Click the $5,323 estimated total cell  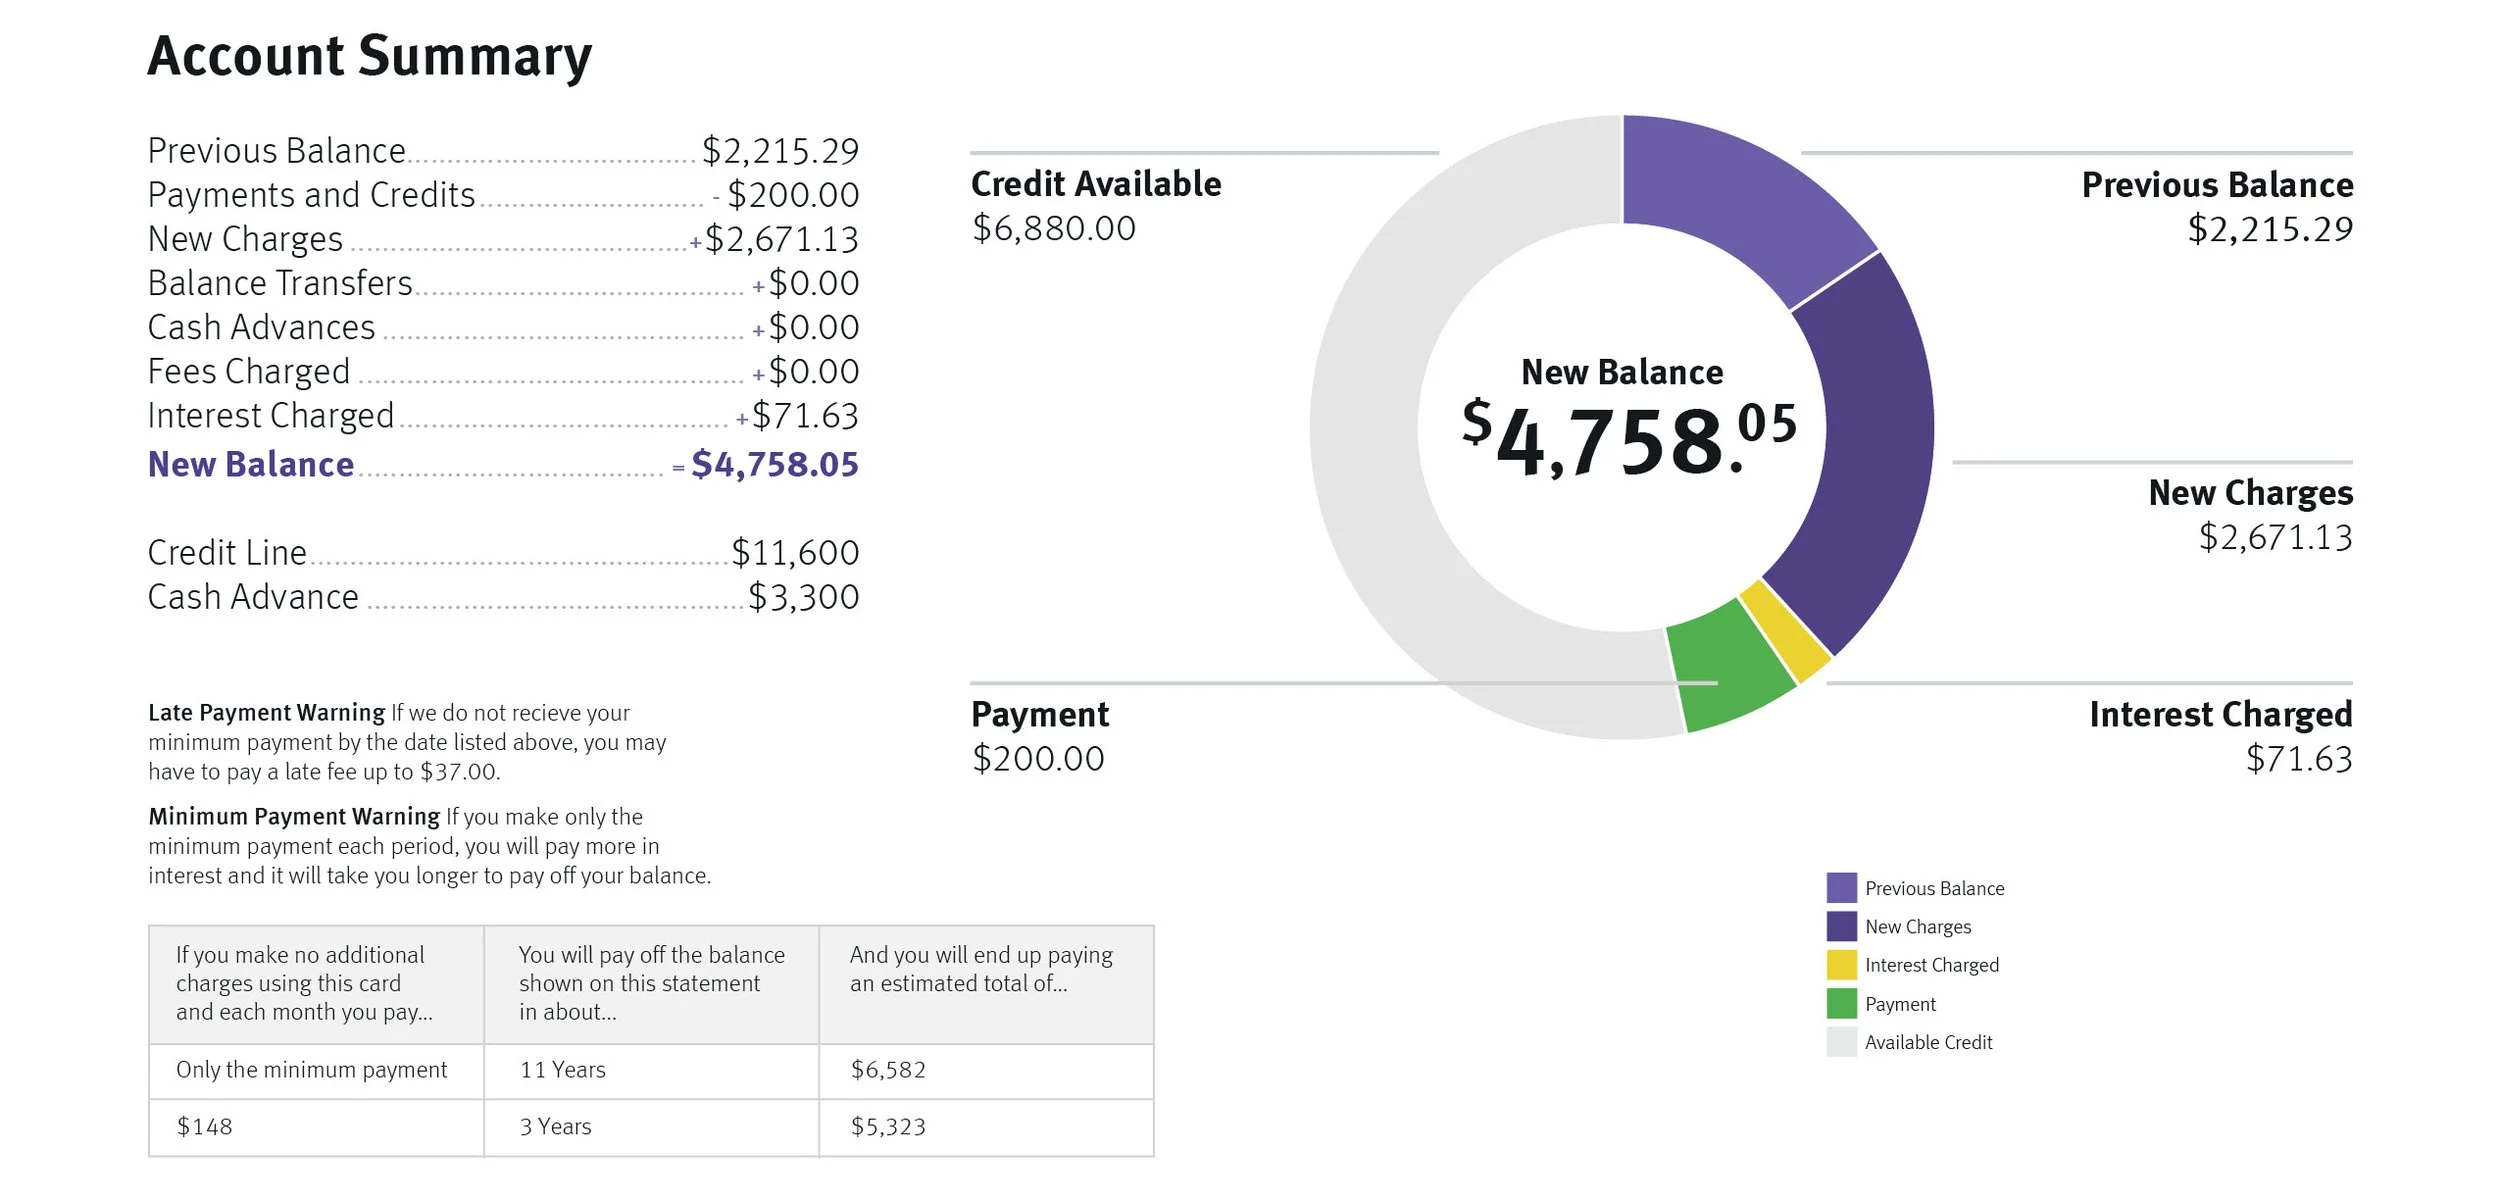888,1127
